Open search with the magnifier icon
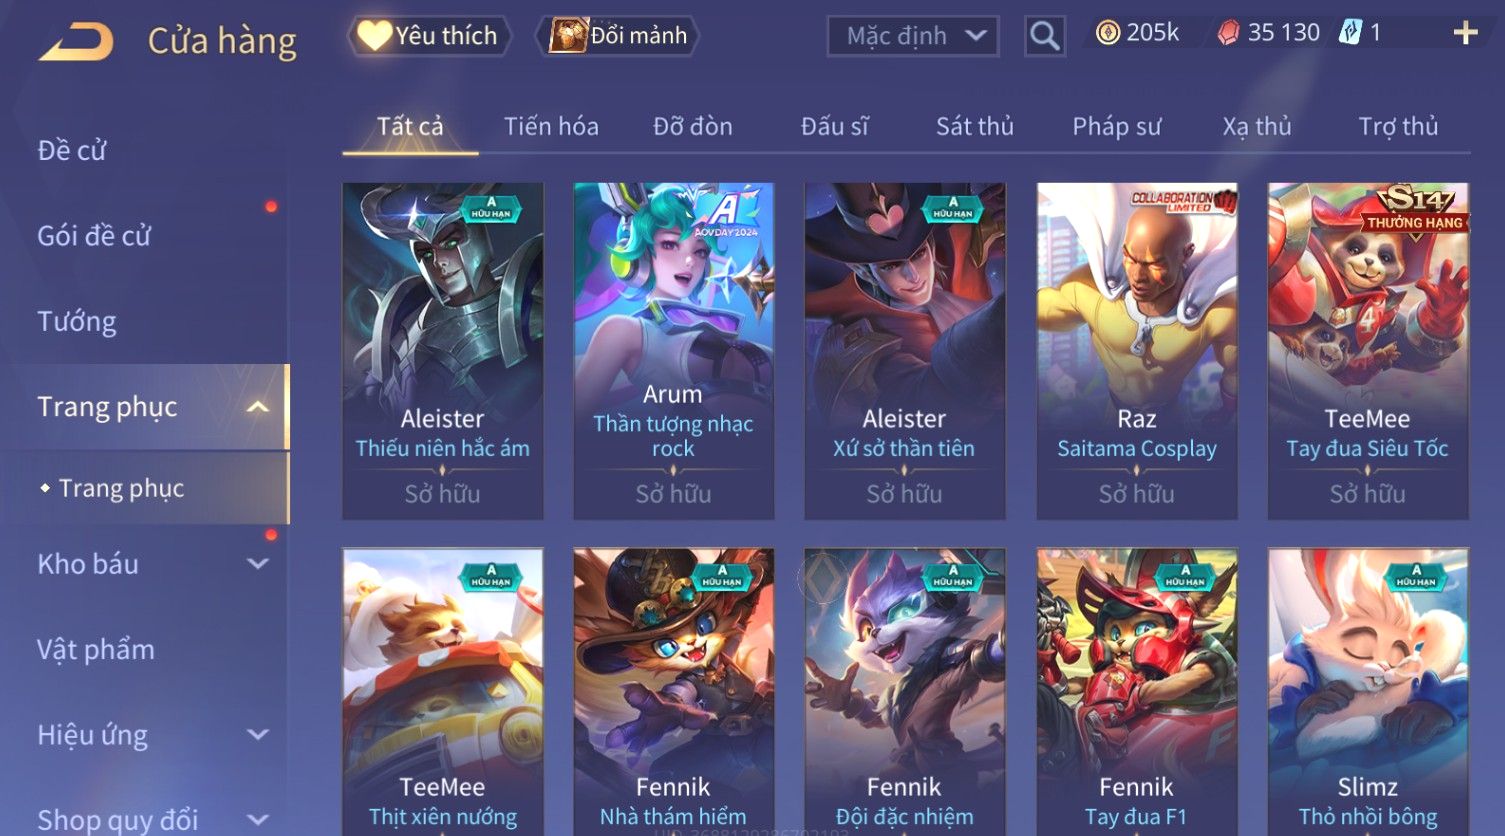1505x836 pixels. click(1044, 37)
